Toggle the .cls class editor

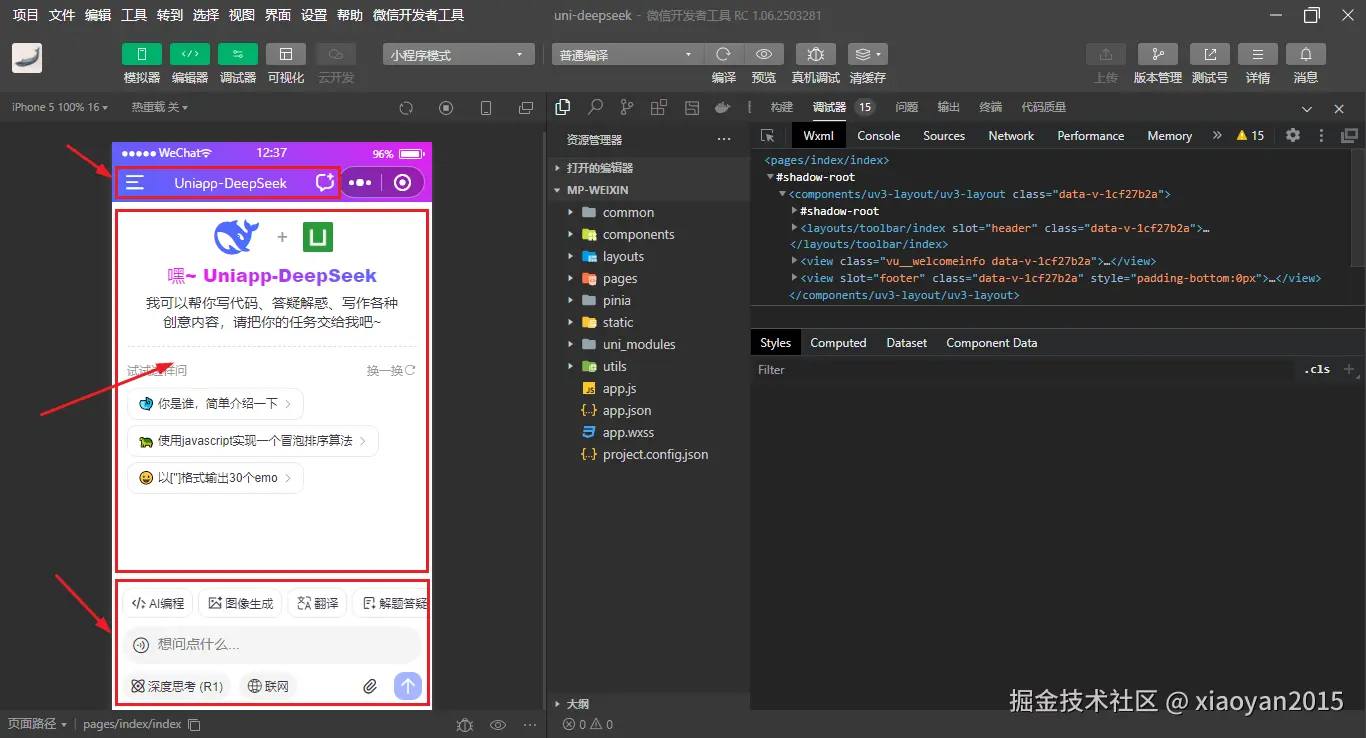pos(1318,369)
